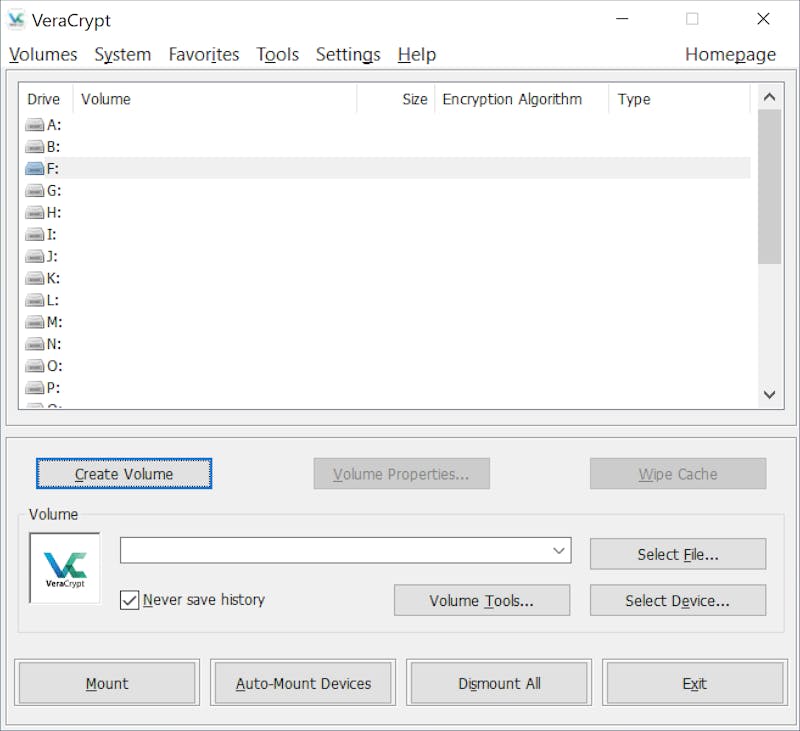Open the System menu
Viewport: 800px width, 731px height.
pyautogui.click(x=122, y=54)
